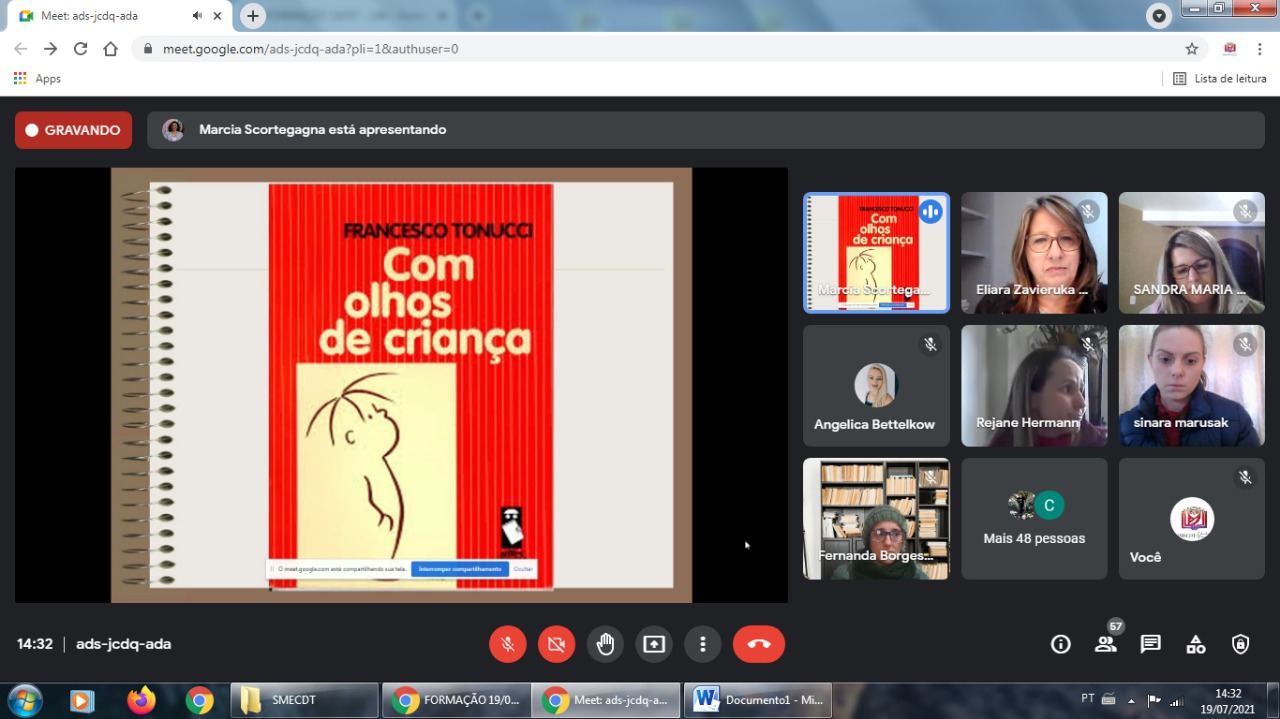Select Angelica Bettelkow participant tile
Screen dimensions: 1280x719
(876, 385)
